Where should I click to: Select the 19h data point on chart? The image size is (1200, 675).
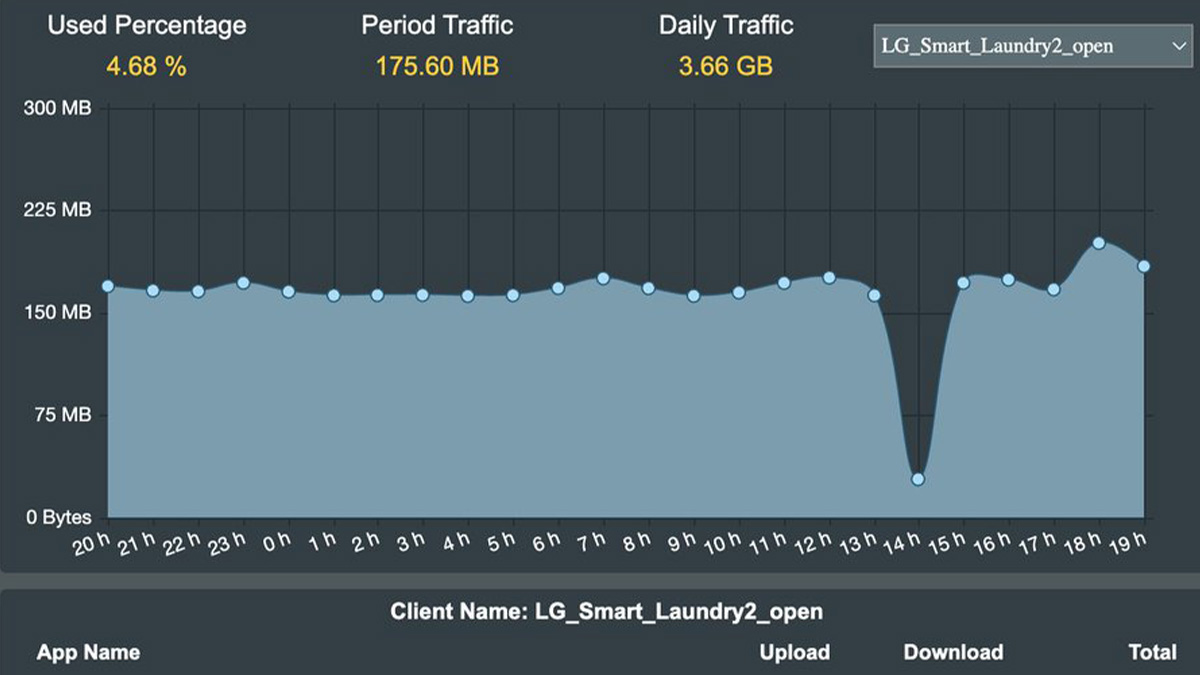pyautogui.click(x=1144, y=266)
